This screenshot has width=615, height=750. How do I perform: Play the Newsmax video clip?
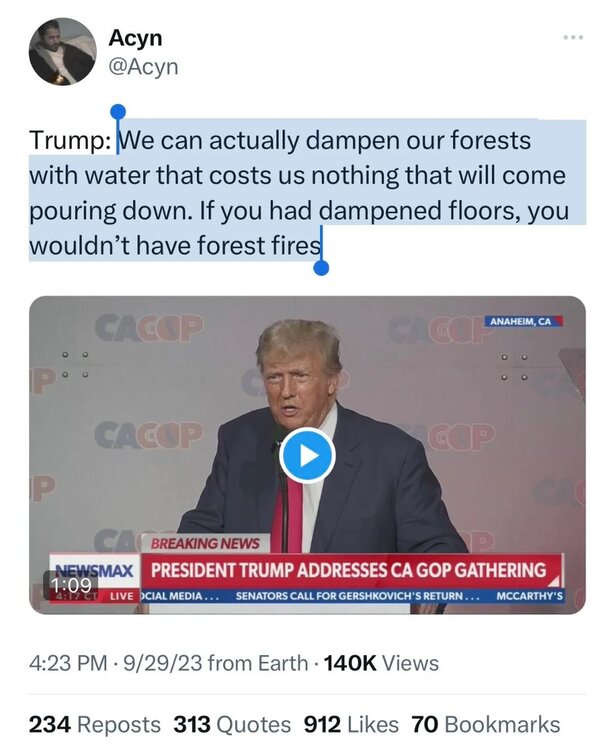306,457
